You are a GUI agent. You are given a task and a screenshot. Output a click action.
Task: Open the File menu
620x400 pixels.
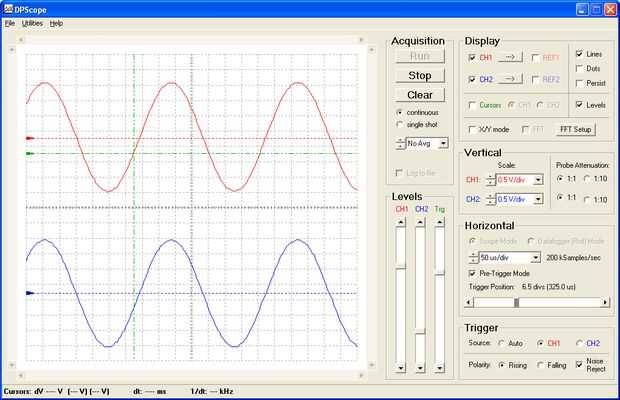click(9, 23)
